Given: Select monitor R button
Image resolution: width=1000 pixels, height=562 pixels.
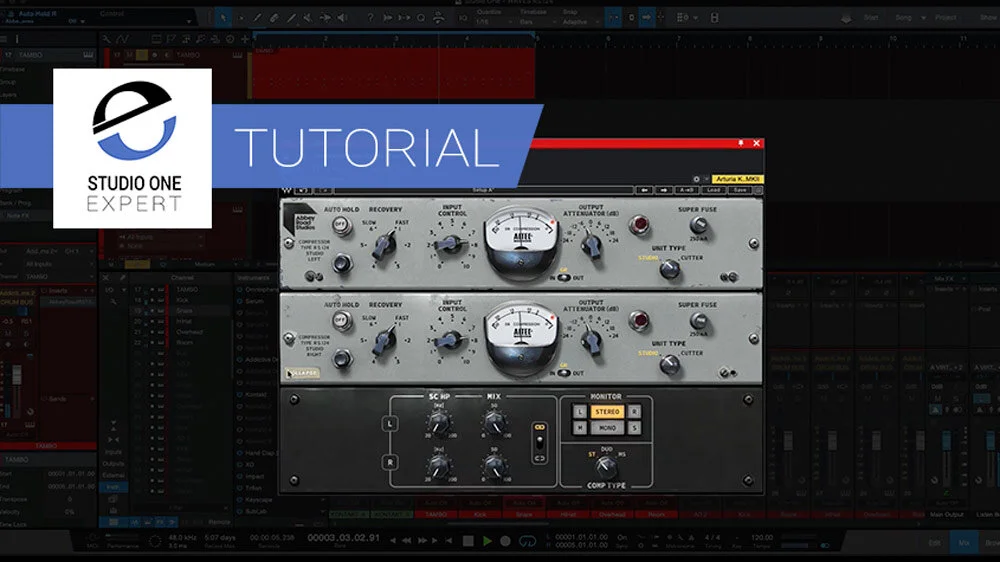Looking at the screenshot, I should pyautogui.click(x=635, y=412).
